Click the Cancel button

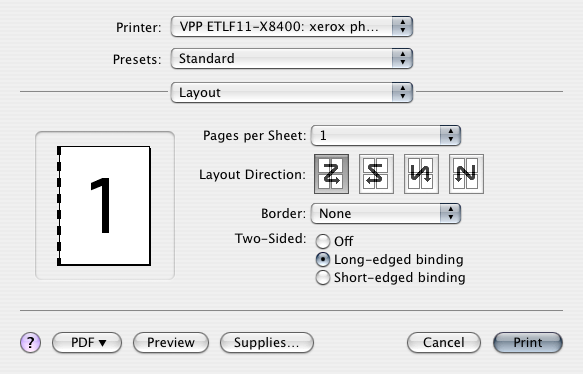tap(444, 342)
